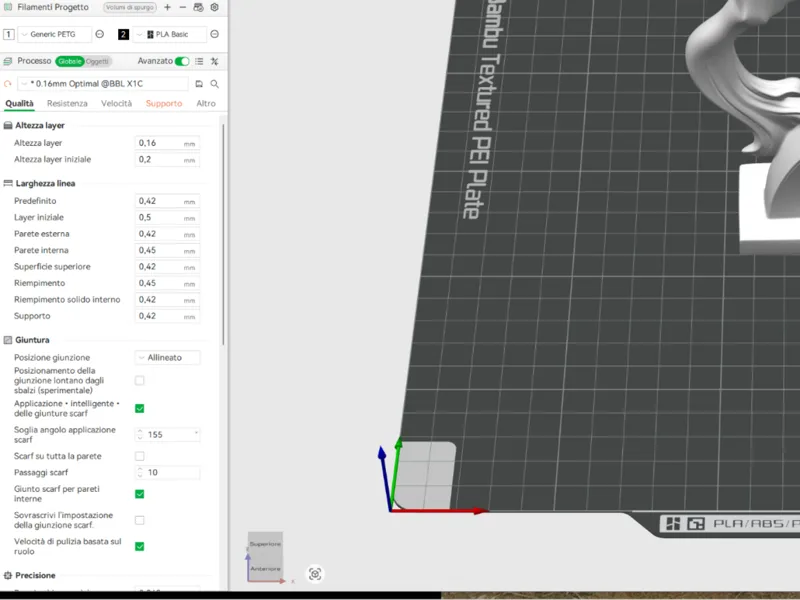Uncheck Applicazione intelligente giunture scarf
Image resolution: width=800 pixels, height=600 pixels.
coord(139,408)
